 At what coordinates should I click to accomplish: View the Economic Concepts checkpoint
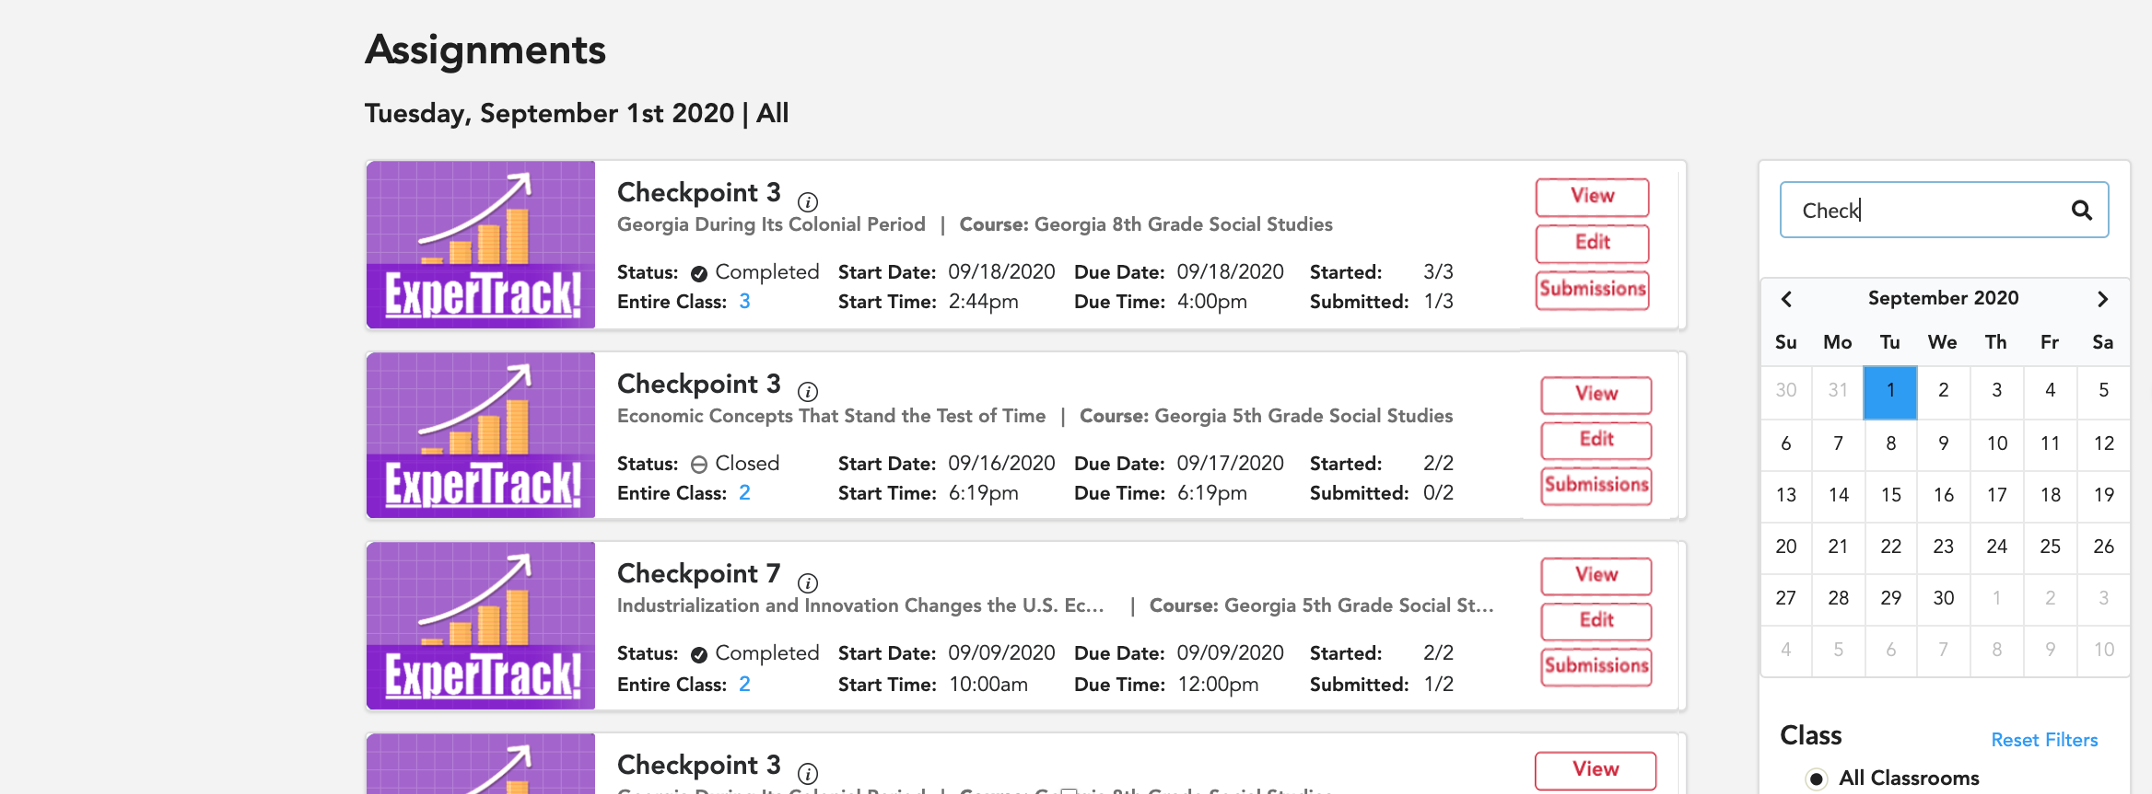coord(1596,394)
